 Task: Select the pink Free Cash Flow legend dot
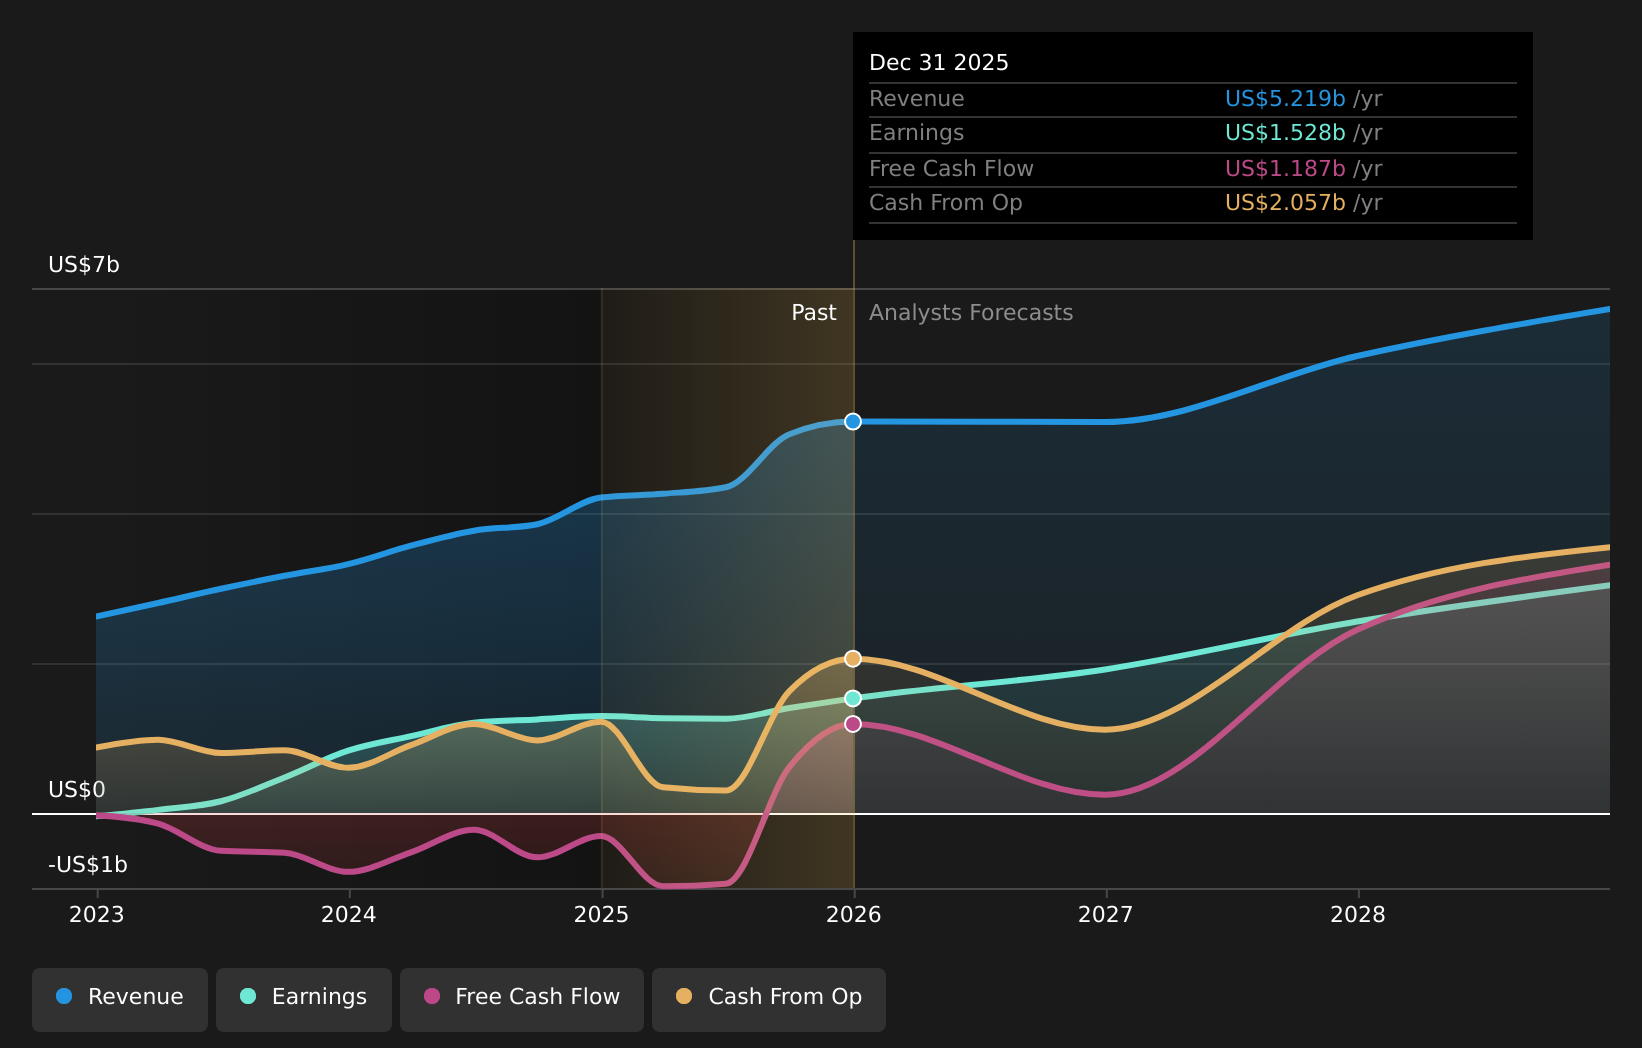coord(431,997)
